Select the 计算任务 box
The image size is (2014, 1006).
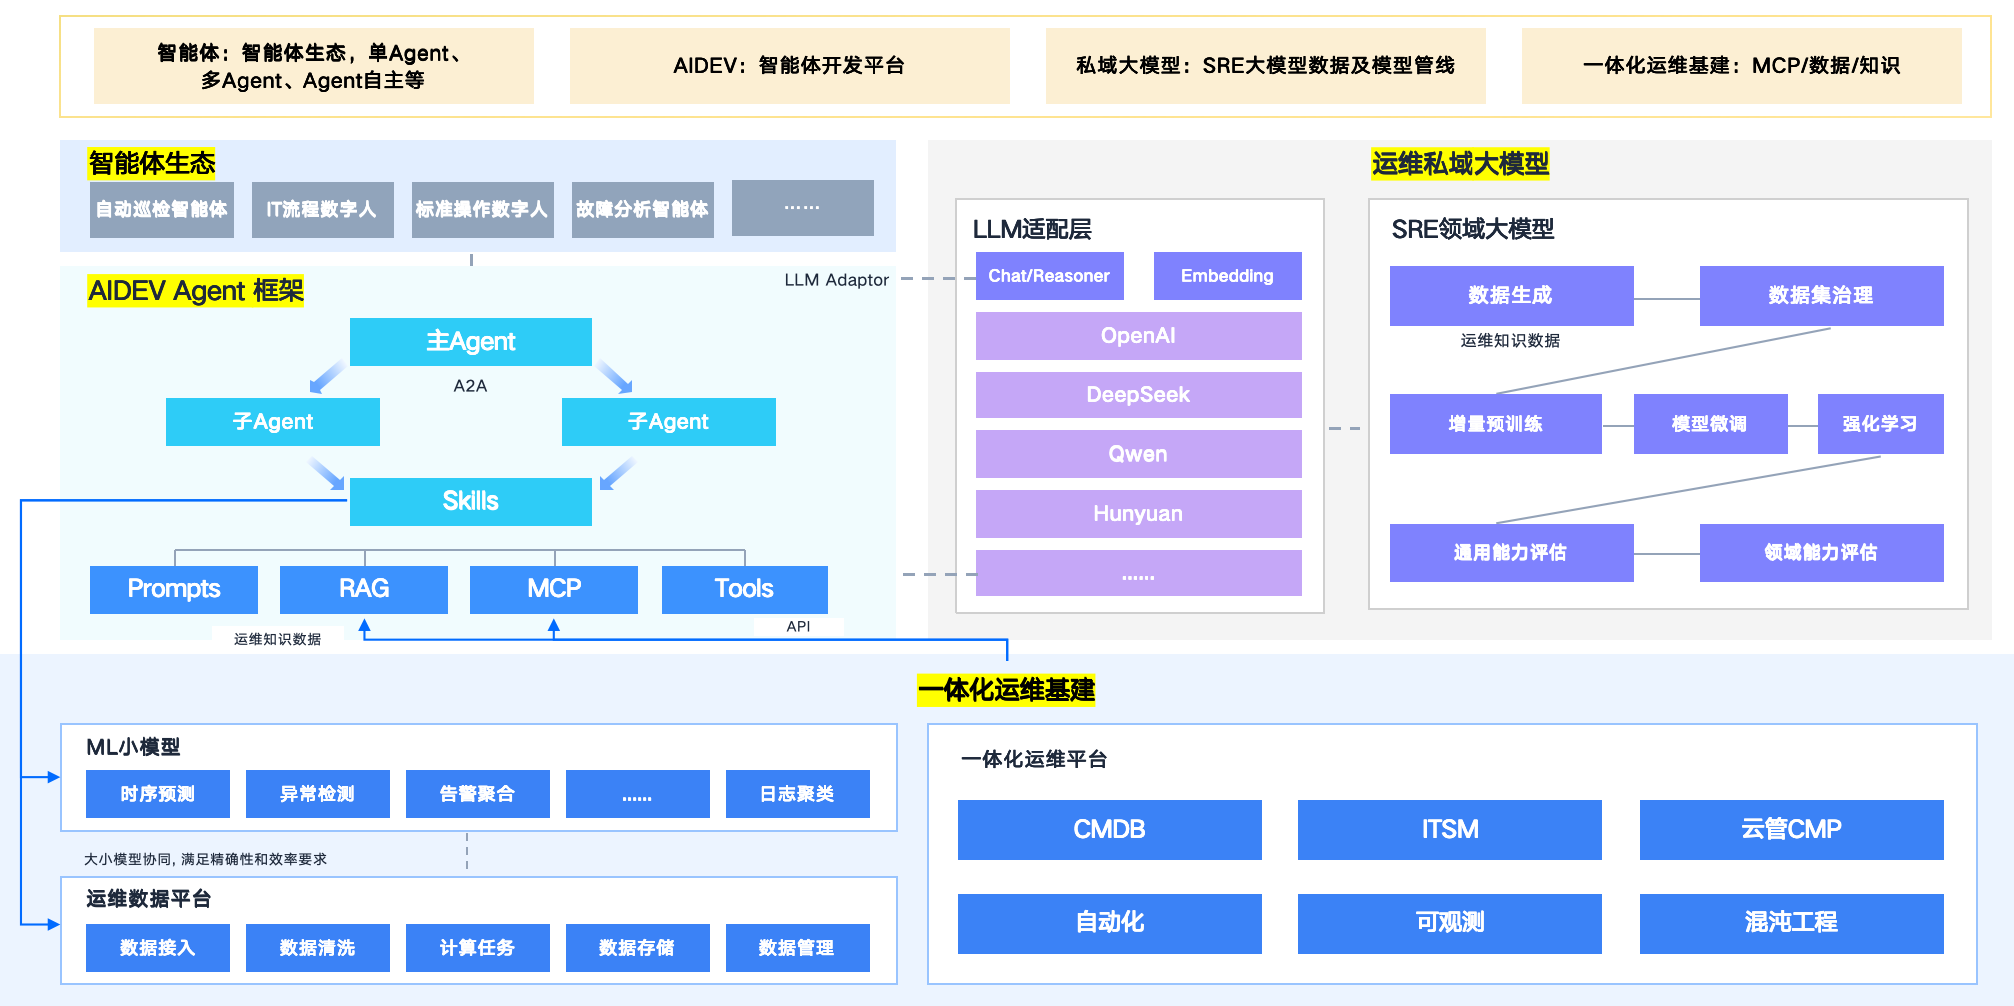[x=477, y=948]
